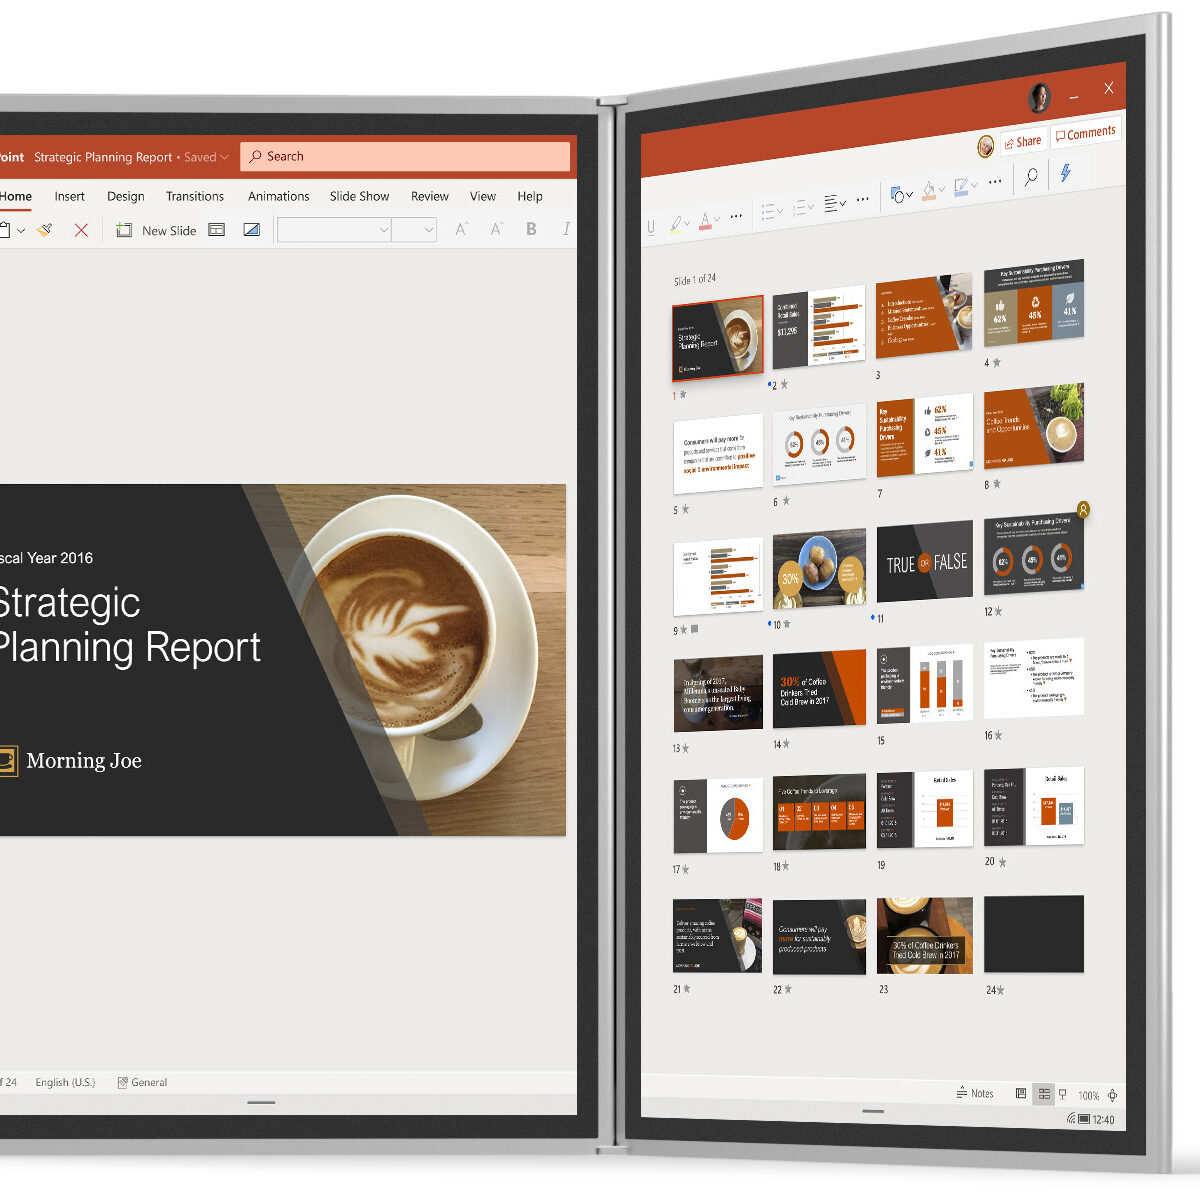Open the Help tab

click(x=530, y=196)
